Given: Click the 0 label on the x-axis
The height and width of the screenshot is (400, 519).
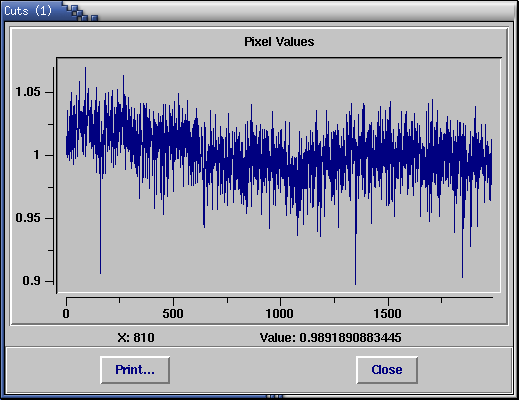Looking at the screenshot, I should pos(66,314).
